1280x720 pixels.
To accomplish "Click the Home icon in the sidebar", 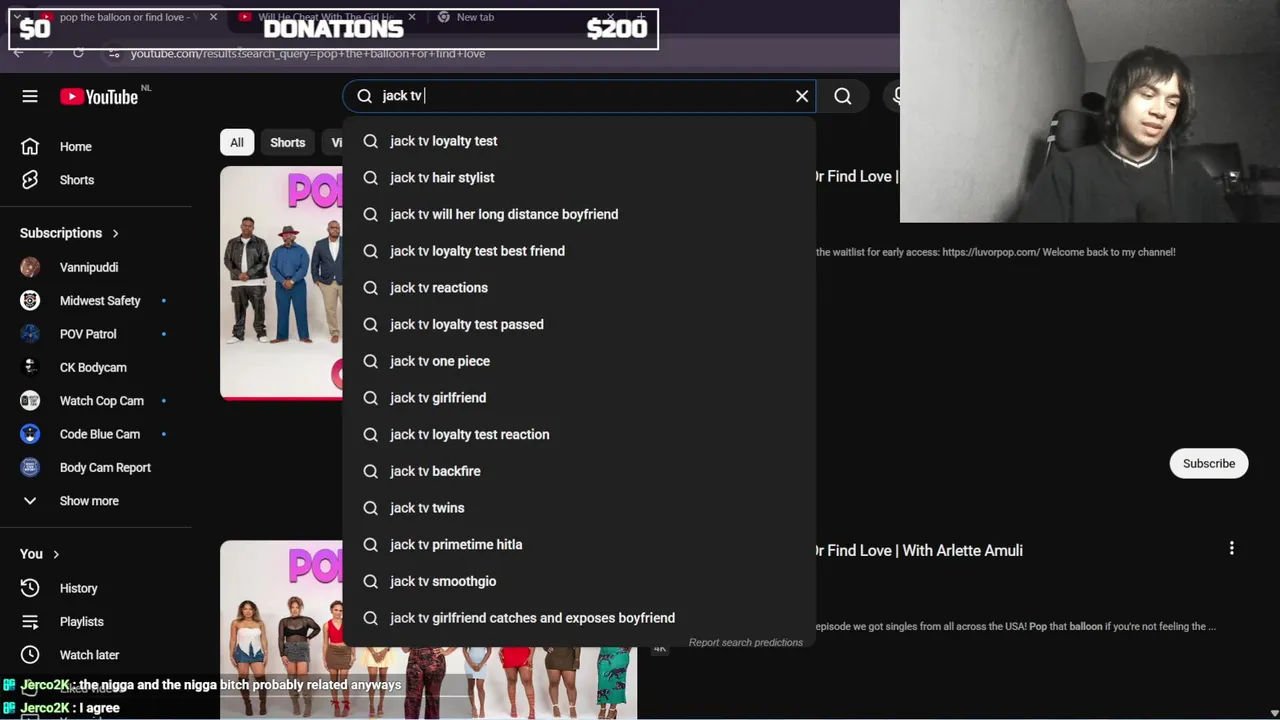I will point(30,146).
